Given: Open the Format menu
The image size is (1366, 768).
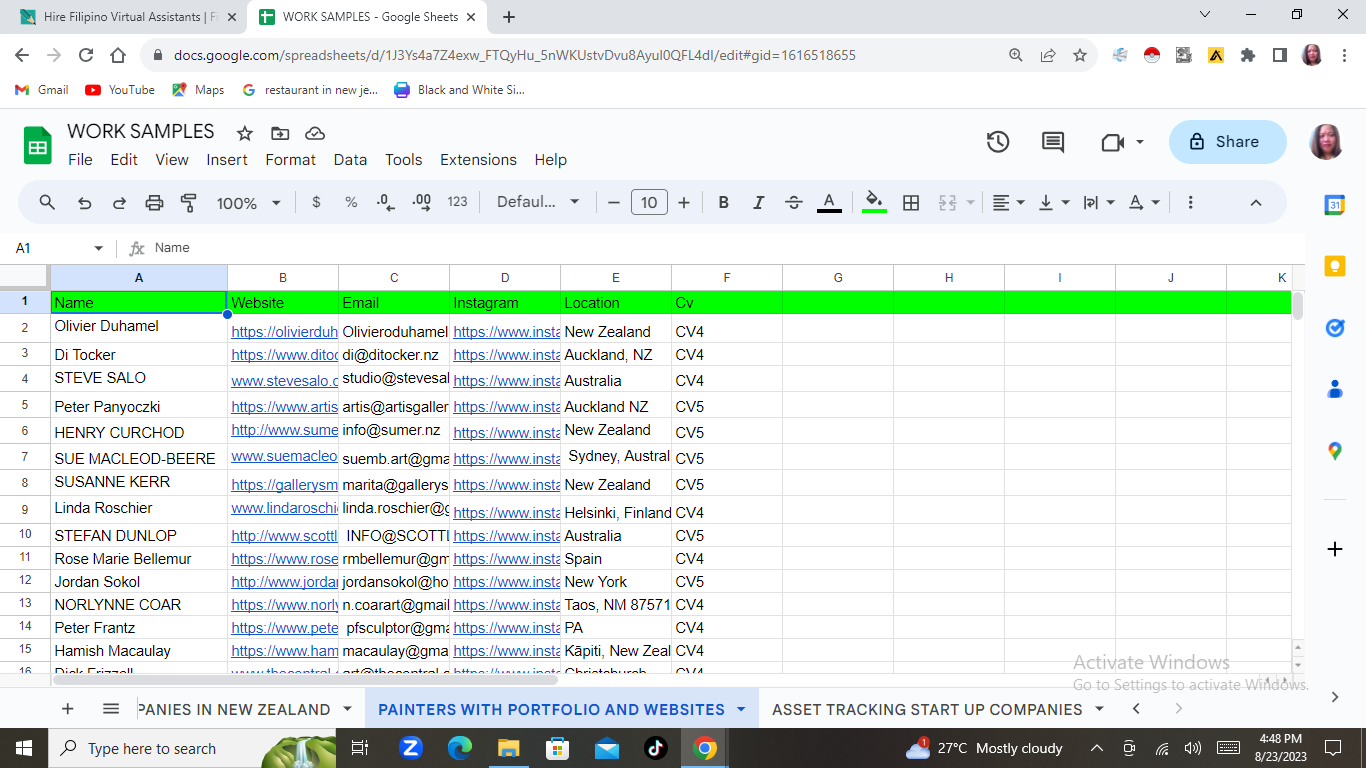Looking at the screenshot, I should (x=290, y=160).
